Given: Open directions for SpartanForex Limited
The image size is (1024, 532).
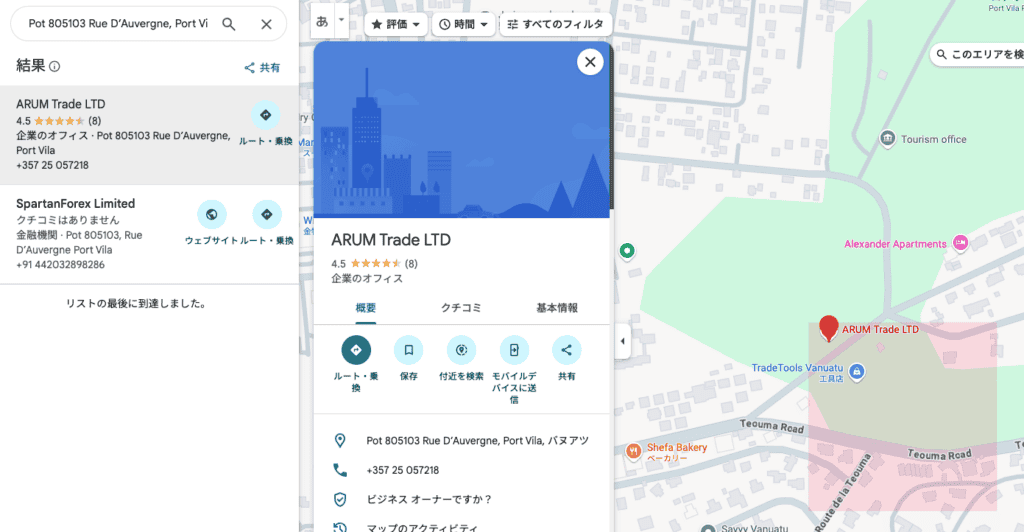Looking at the screenshot, I should coord(266,214).
